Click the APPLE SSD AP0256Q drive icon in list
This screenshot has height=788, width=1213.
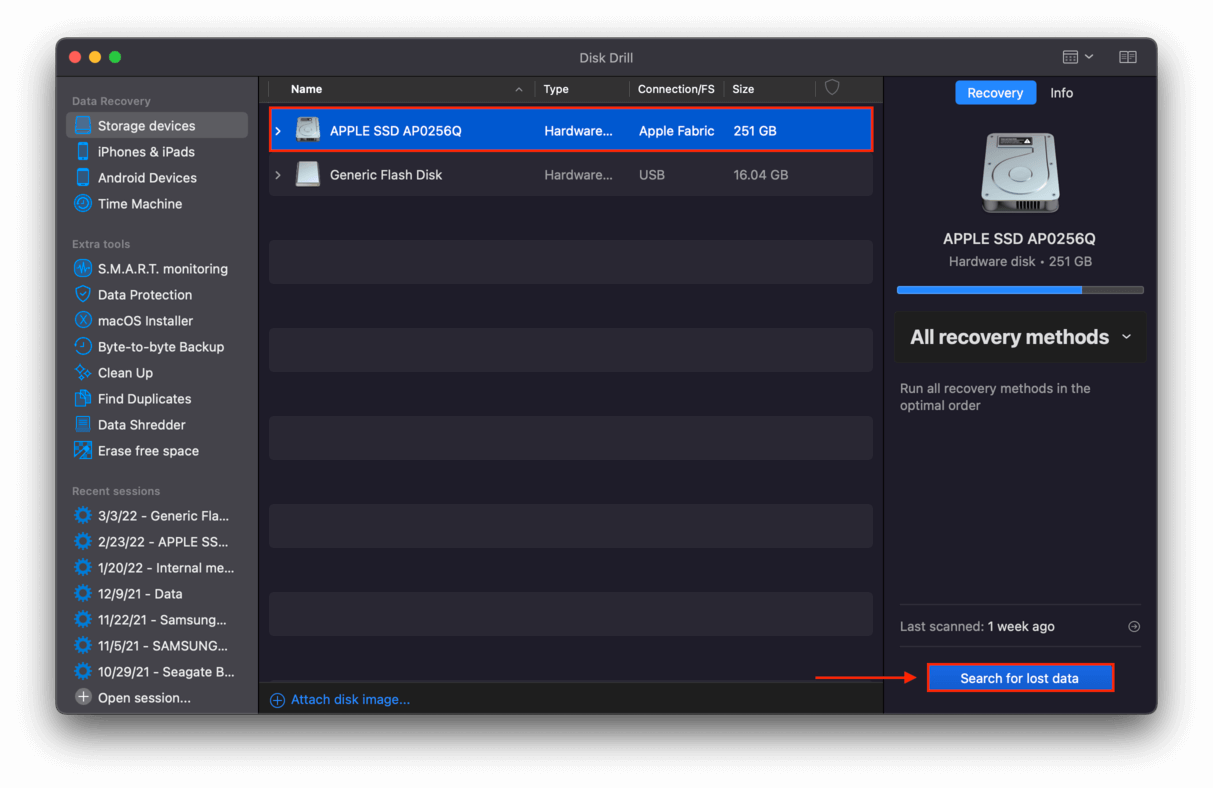(308, 131)
